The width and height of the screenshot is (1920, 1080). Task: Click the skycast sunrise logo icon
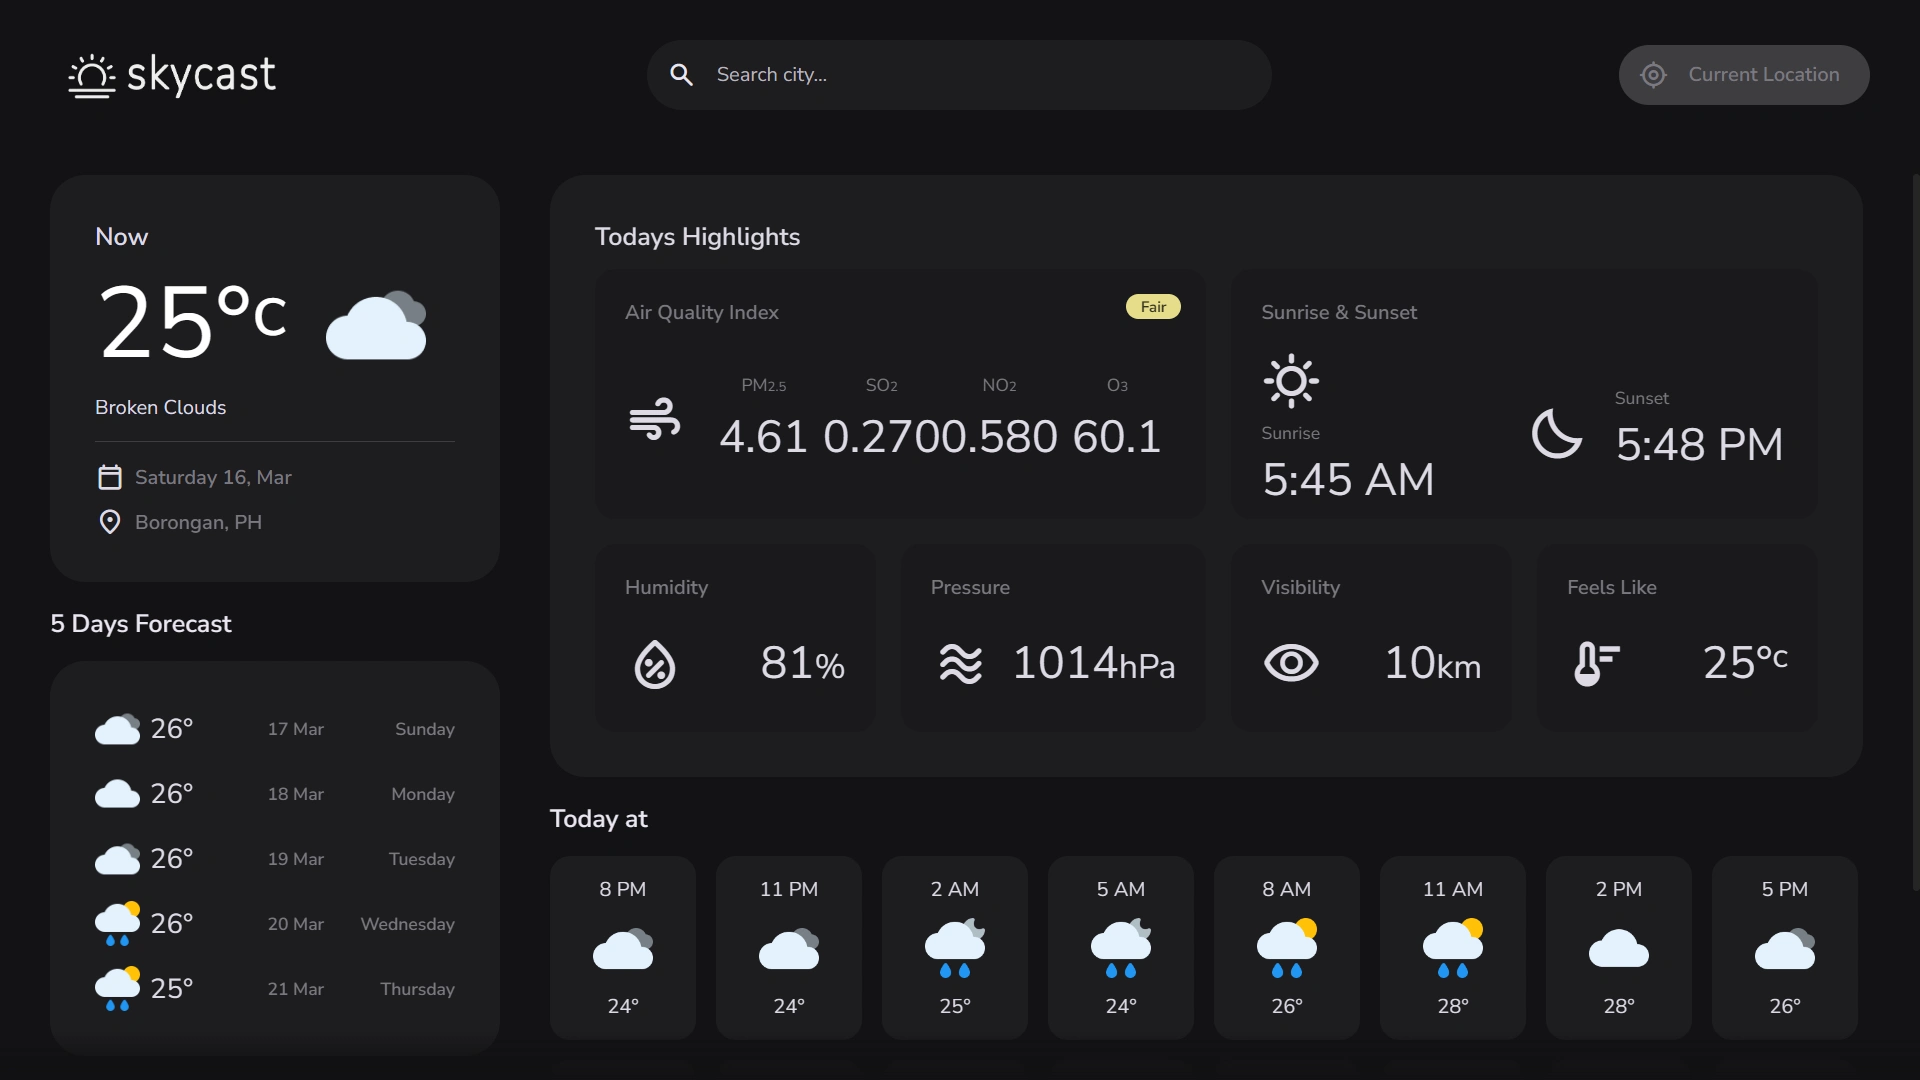coord(91,76)
